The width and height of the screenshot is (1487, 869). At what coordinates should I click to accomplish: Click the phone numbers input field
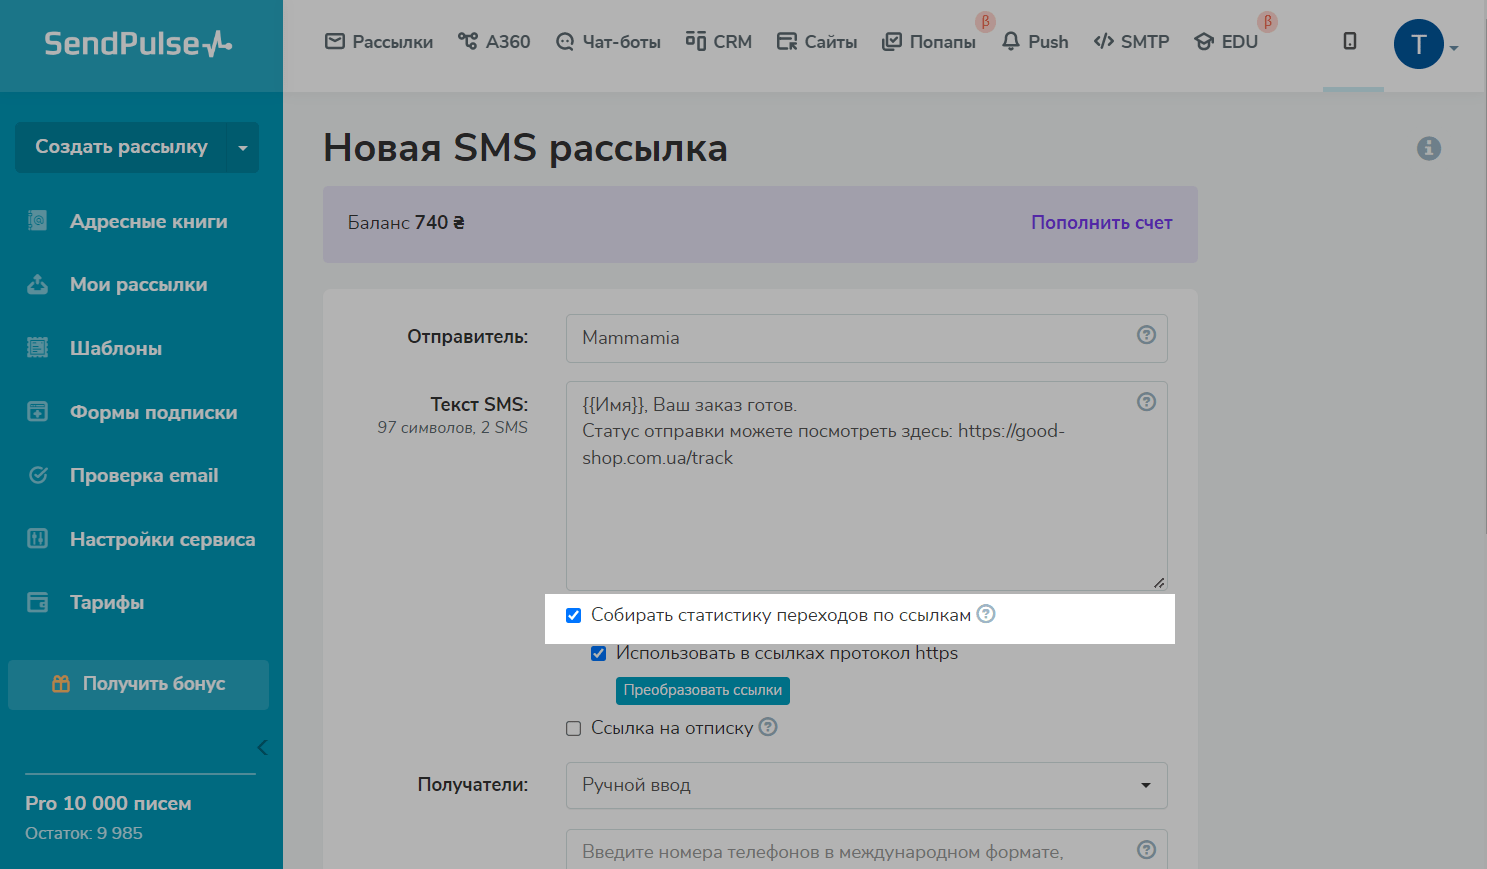click(x=867, y=850)
